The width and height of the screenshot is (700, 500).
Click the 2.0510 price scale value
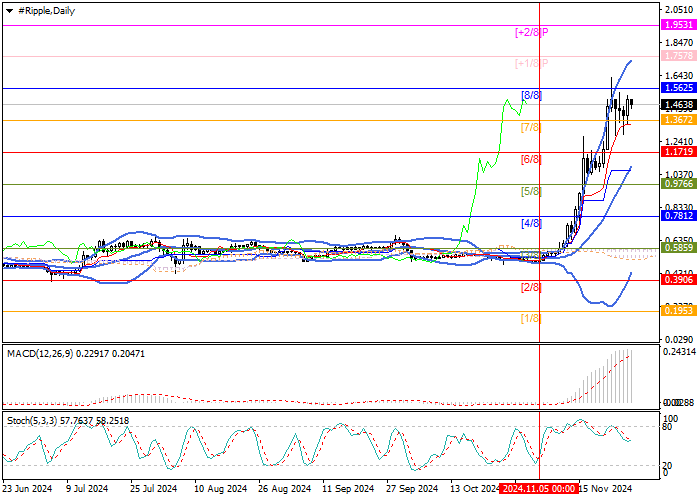coord(679,10)
